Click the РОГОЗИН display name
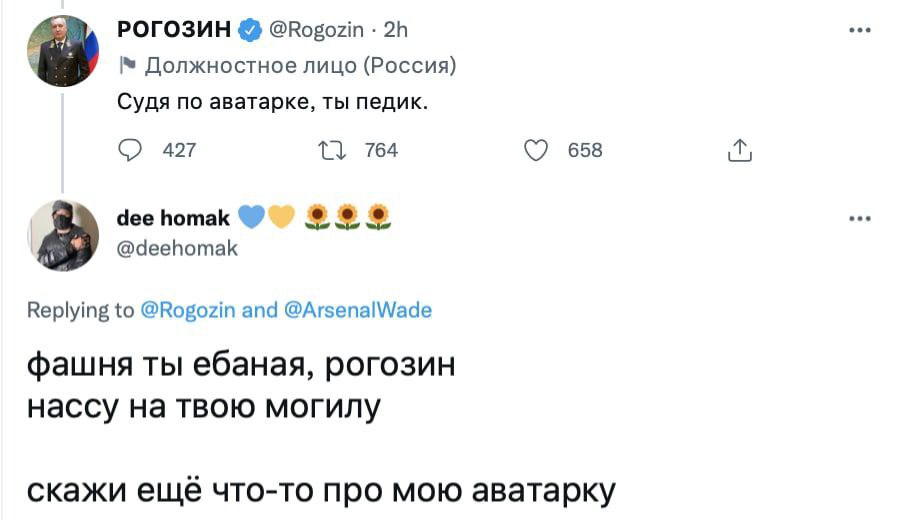This screenshot has width=898, height=520. [176, 31]
